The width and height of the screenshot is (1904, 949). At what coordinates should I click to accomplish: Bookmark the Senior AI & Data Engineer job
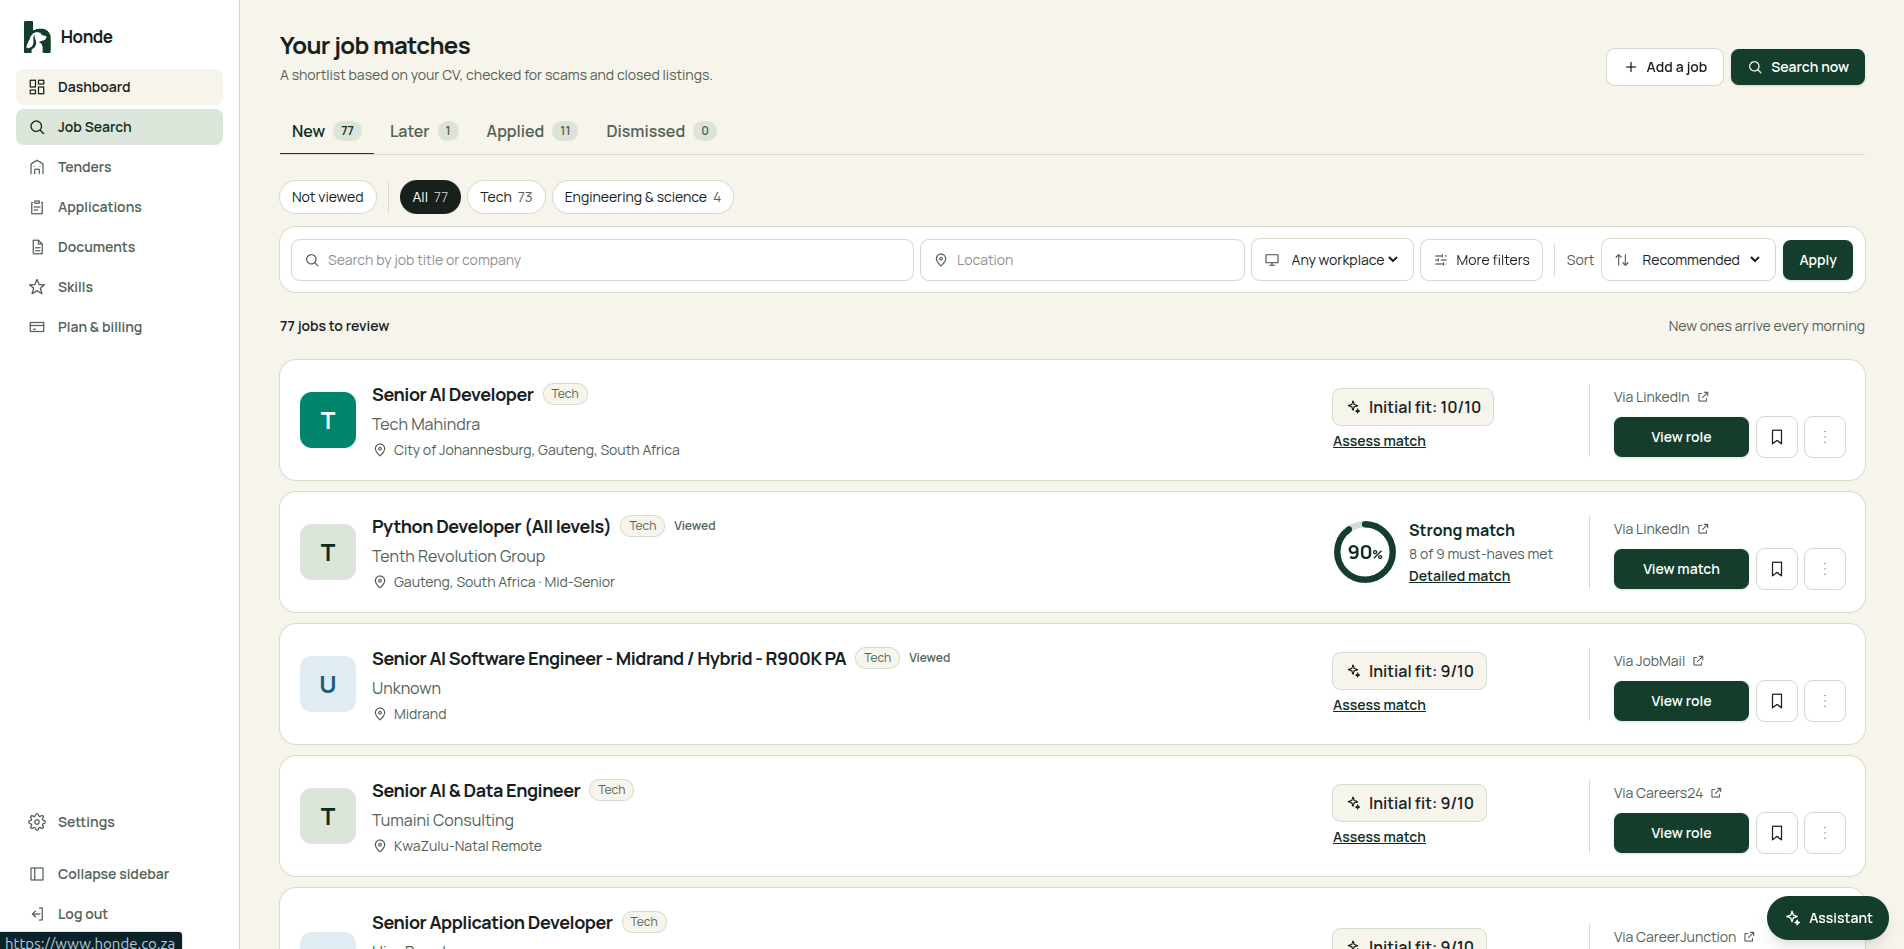coord(1777,833)
